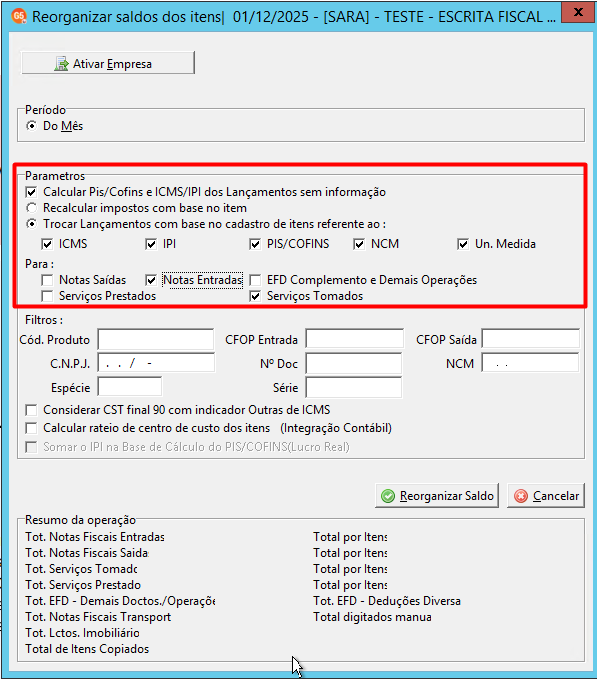Enable the Notas Saídas checkbox

click(x=47, y=280)
